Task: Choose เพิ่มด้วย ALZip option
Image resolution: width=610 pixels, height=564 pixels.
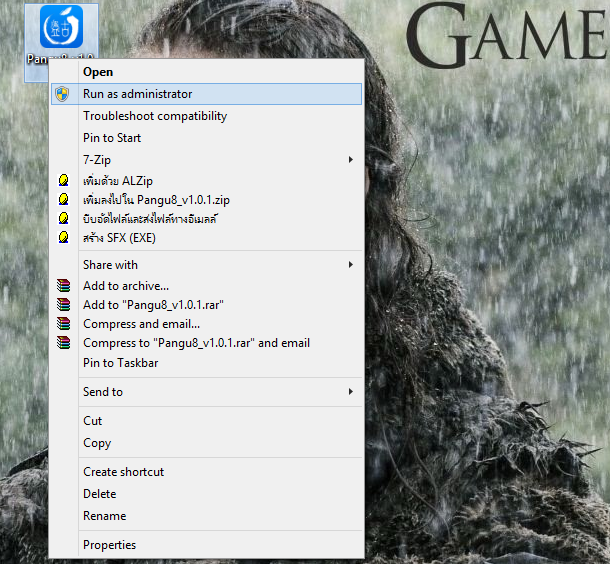Action: (x=207, y=181)
